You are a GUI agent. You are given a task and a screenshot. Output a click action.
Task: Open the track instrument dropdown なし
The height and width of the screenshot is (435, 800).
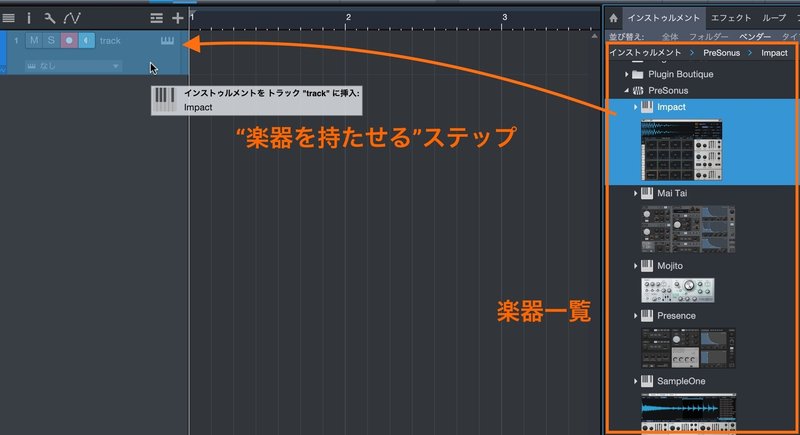pos(73,66)
